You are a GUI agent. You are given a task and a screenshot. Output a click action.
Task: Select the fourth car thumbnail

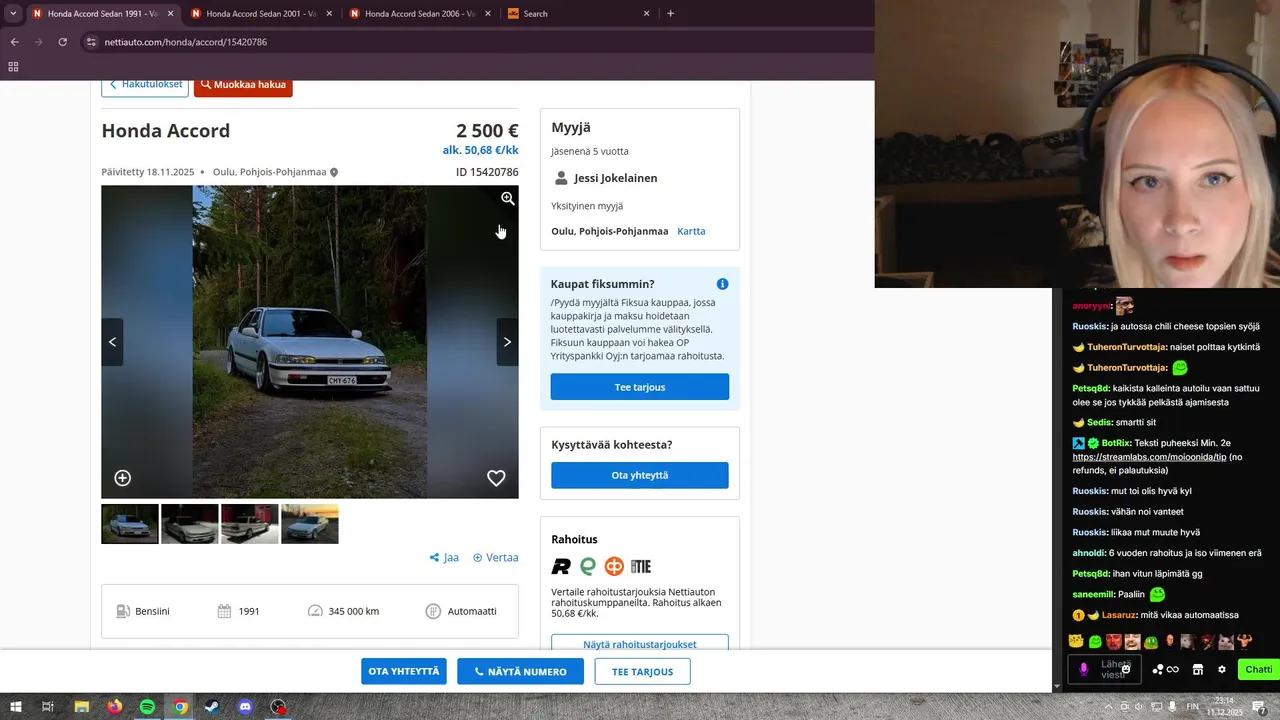click(310, 524)
